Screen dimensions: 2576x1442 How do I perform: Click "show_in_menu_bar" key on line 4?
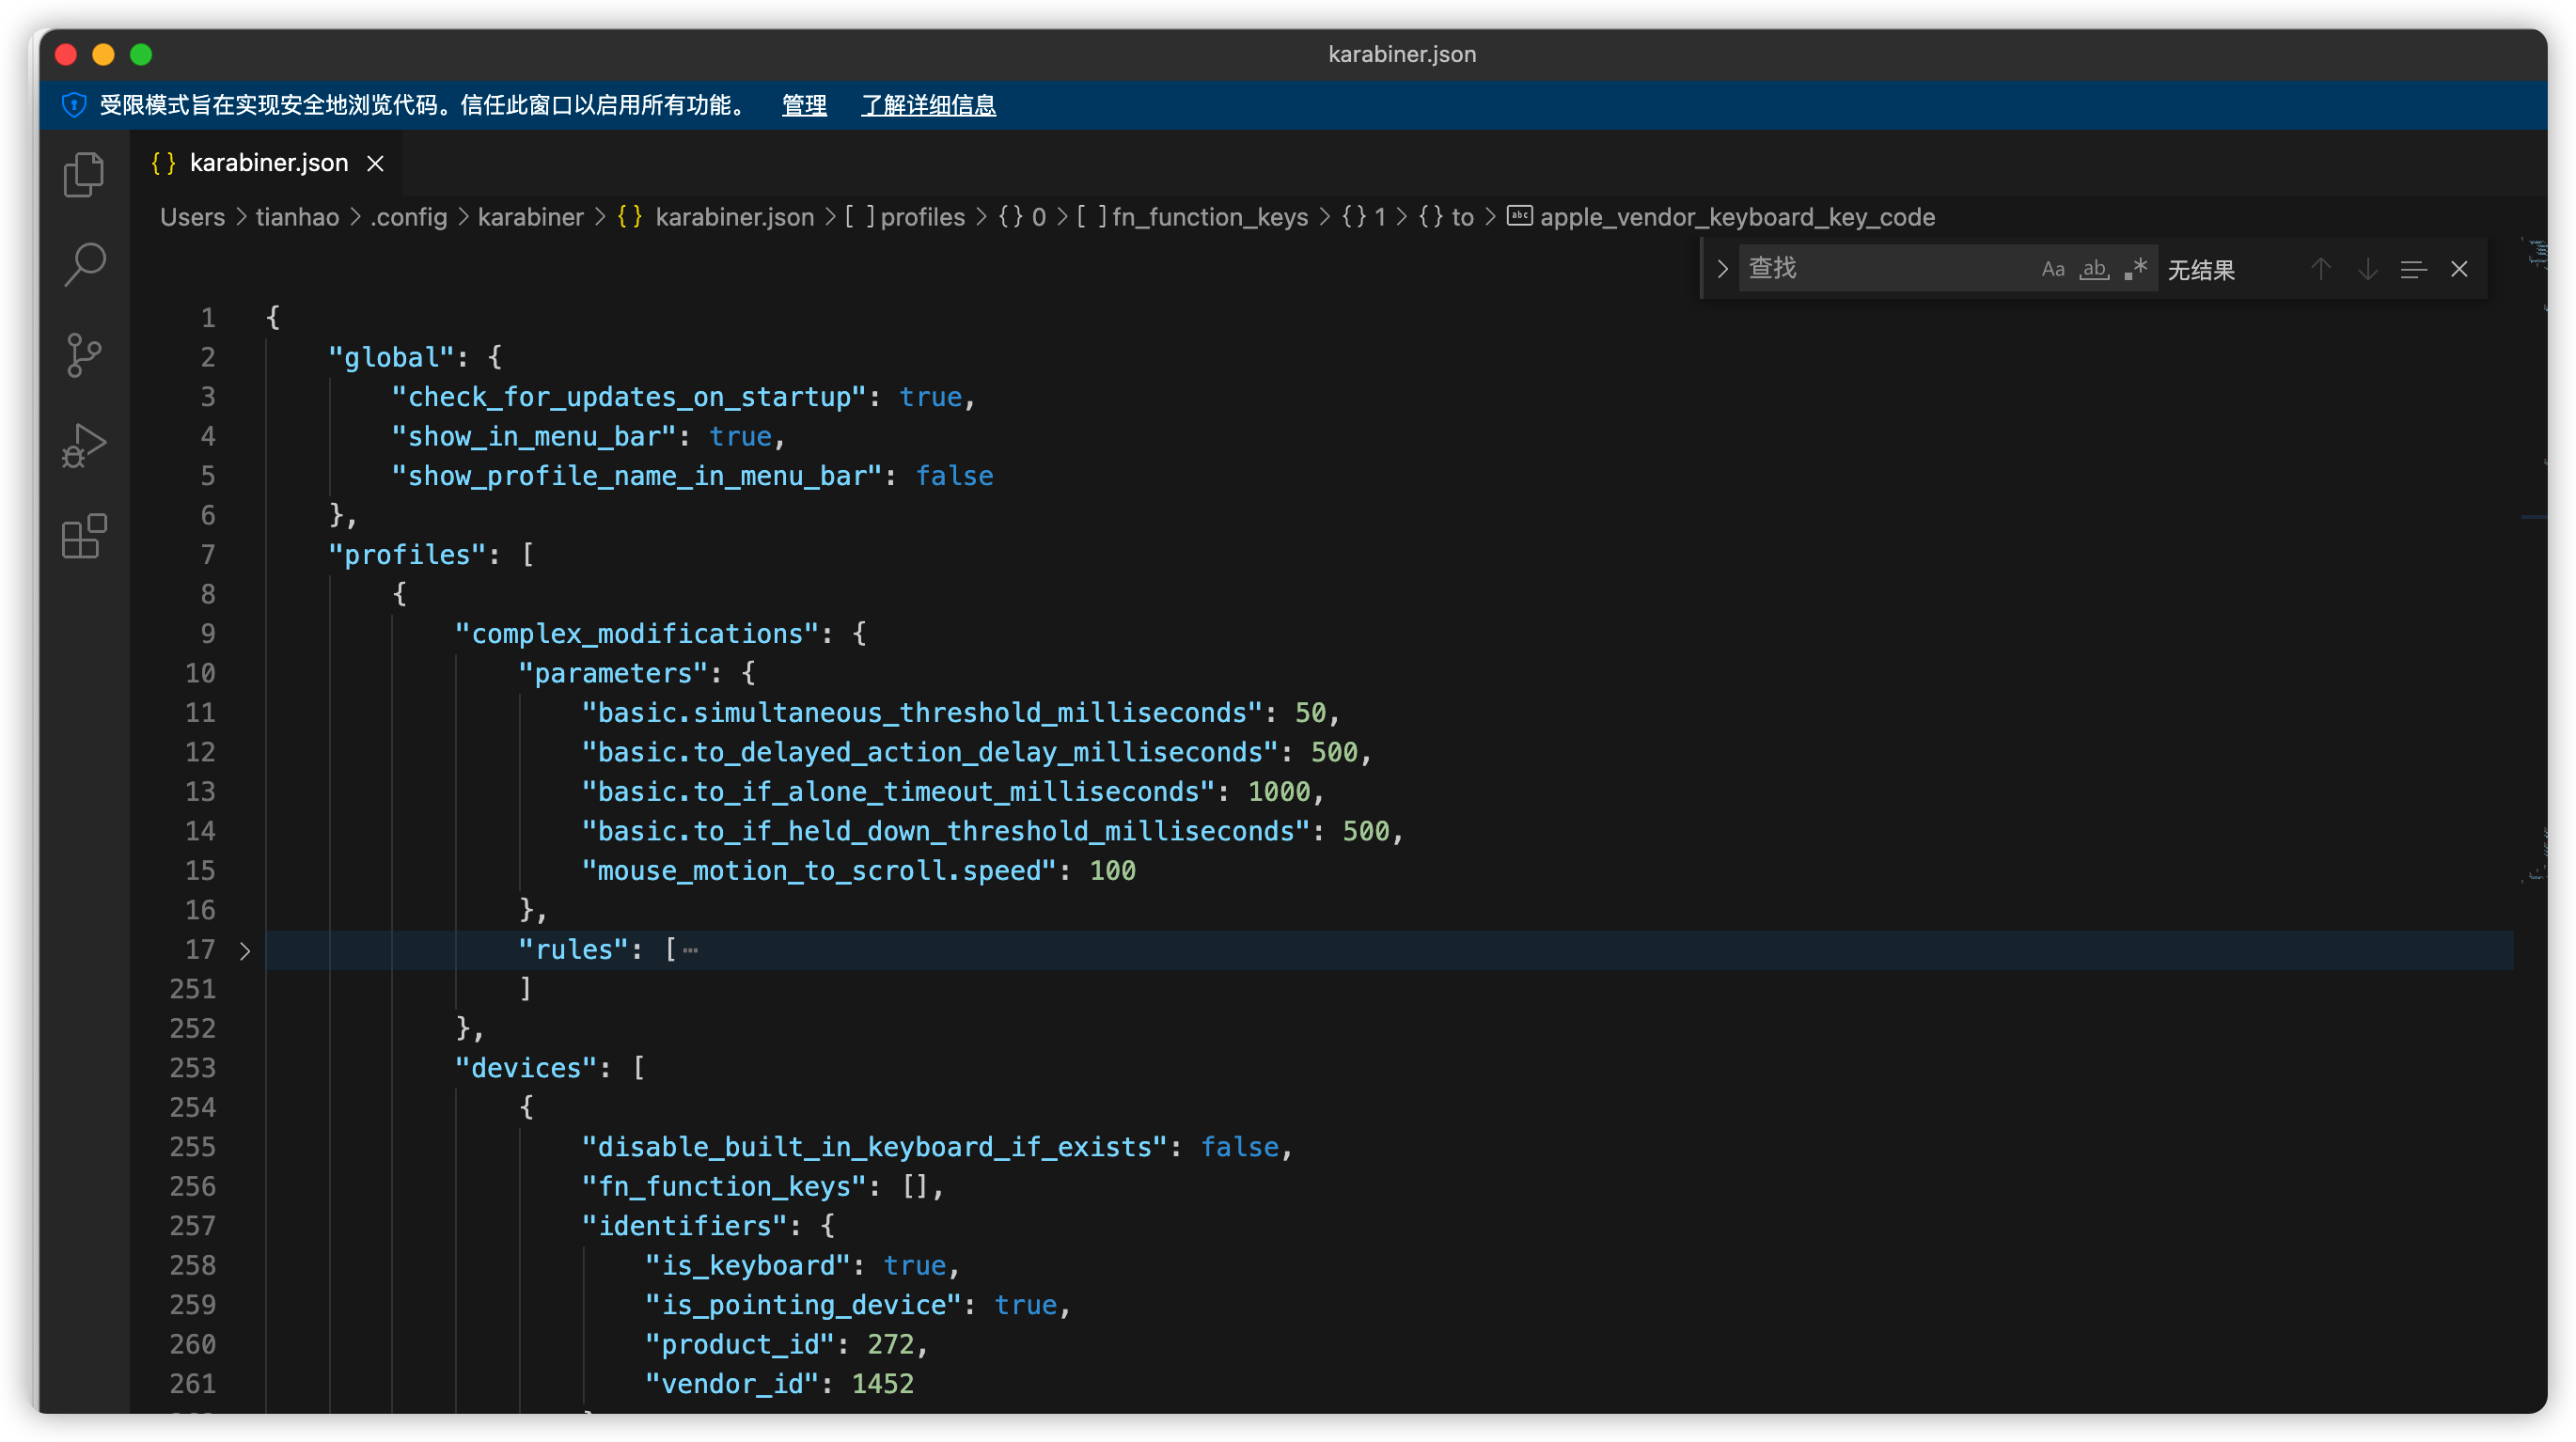534,437
